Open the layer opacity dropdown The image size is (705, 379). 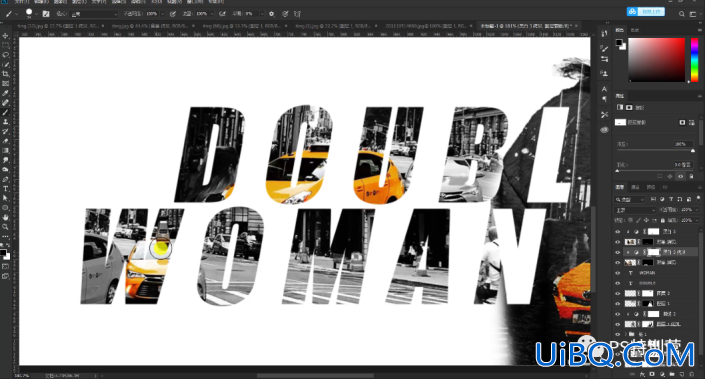click(x=687, y=210)
